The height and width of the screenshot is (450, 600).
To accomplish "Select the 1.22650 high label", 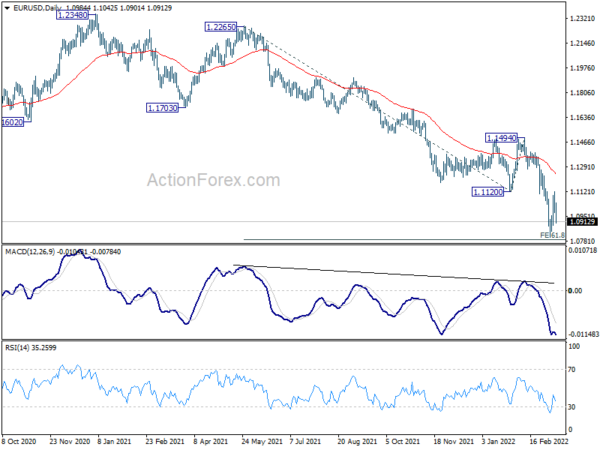I will pos(221,27).
